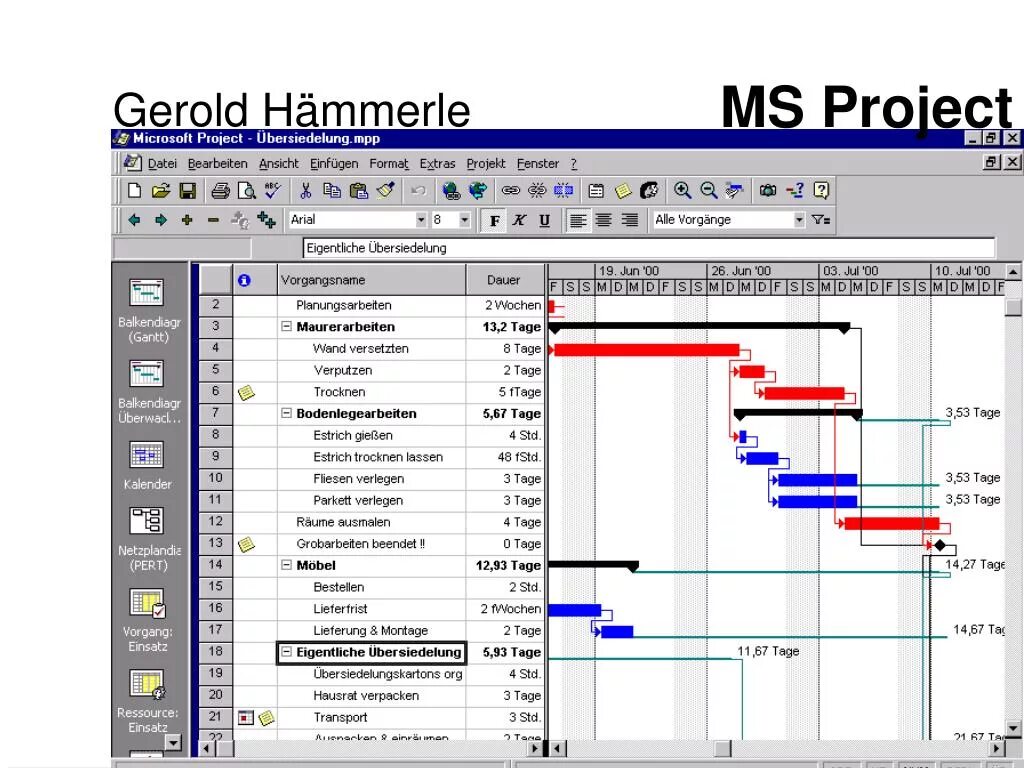This screenshot has height=768, width=1024.
Task: Click the Format Painter brush icon
Action: [385, 190]
